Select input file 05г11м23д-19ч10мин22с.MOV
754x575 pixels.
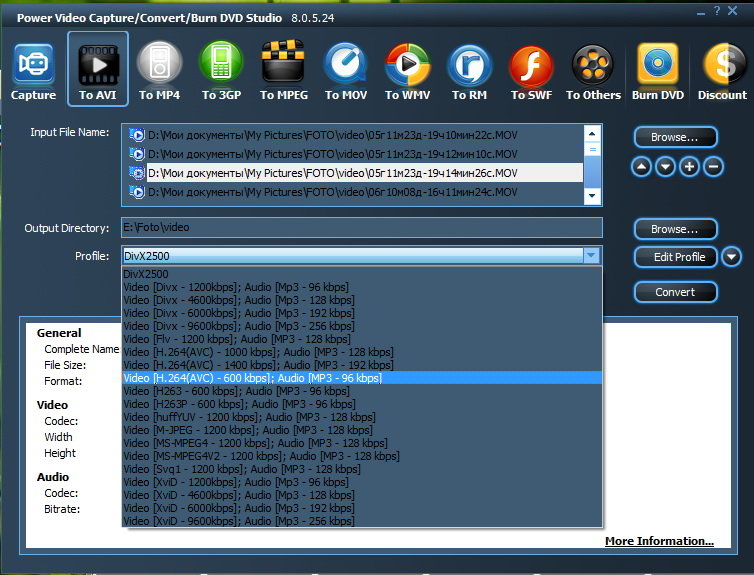point(355,135)
